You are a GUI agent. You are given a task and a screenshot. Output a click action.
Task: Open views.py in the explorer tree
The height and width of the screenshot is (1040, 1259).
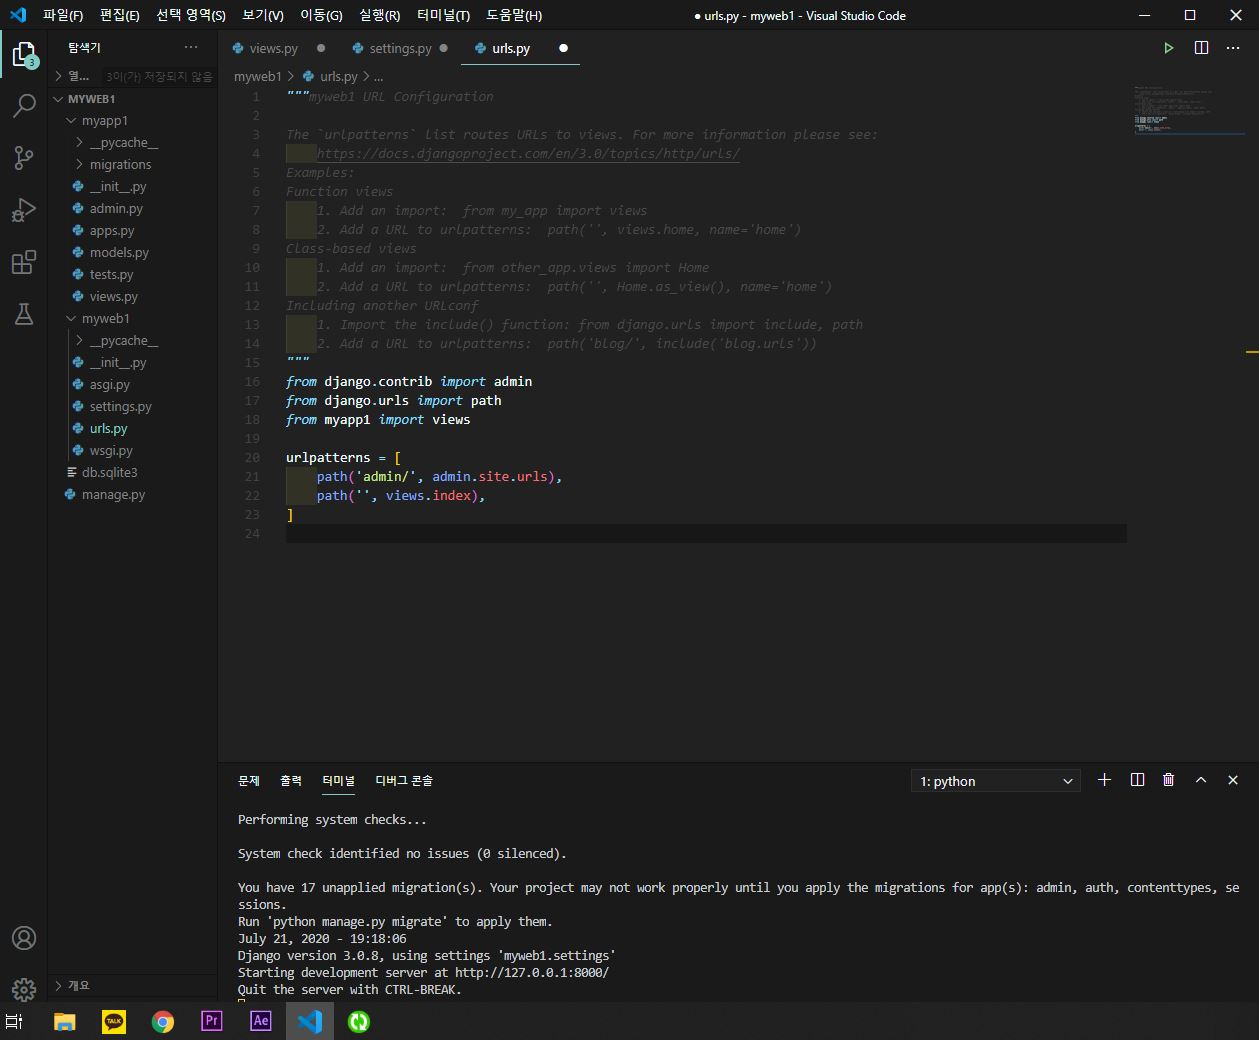(x=132, y=297)
